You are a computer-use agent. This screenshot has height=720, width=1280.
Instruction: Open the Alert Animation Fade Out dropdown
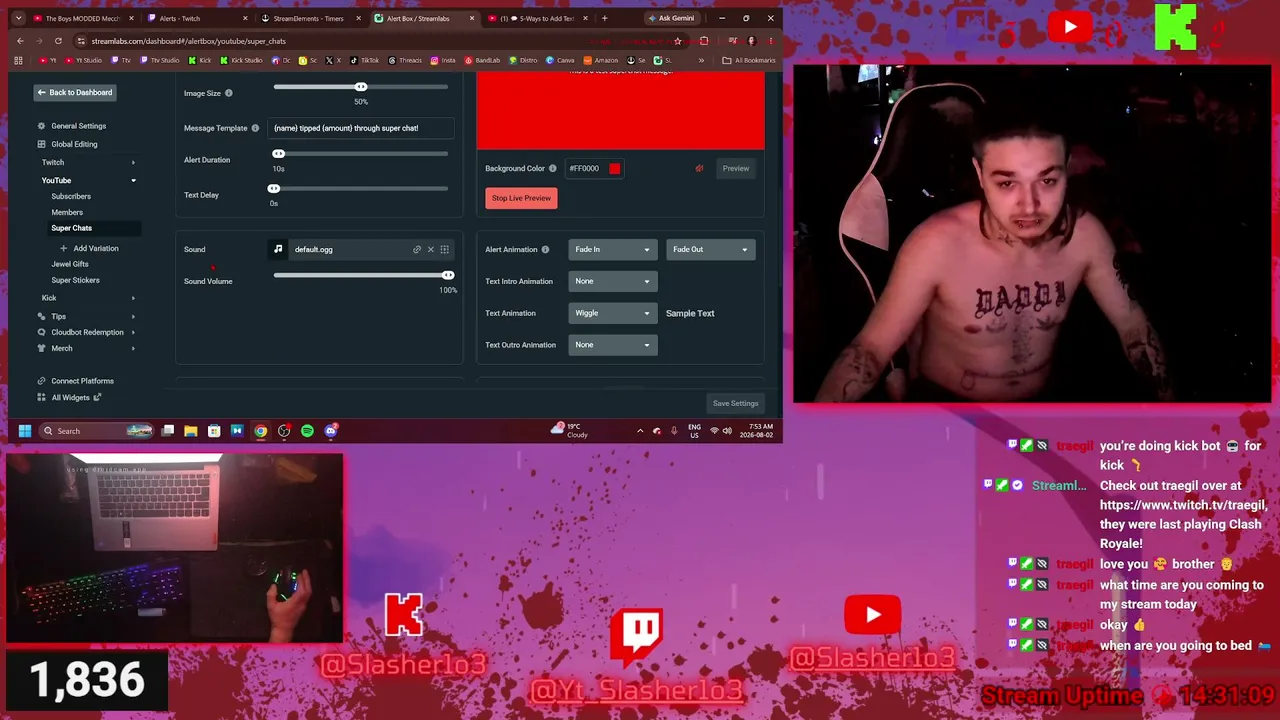click(x=710, y=249)
